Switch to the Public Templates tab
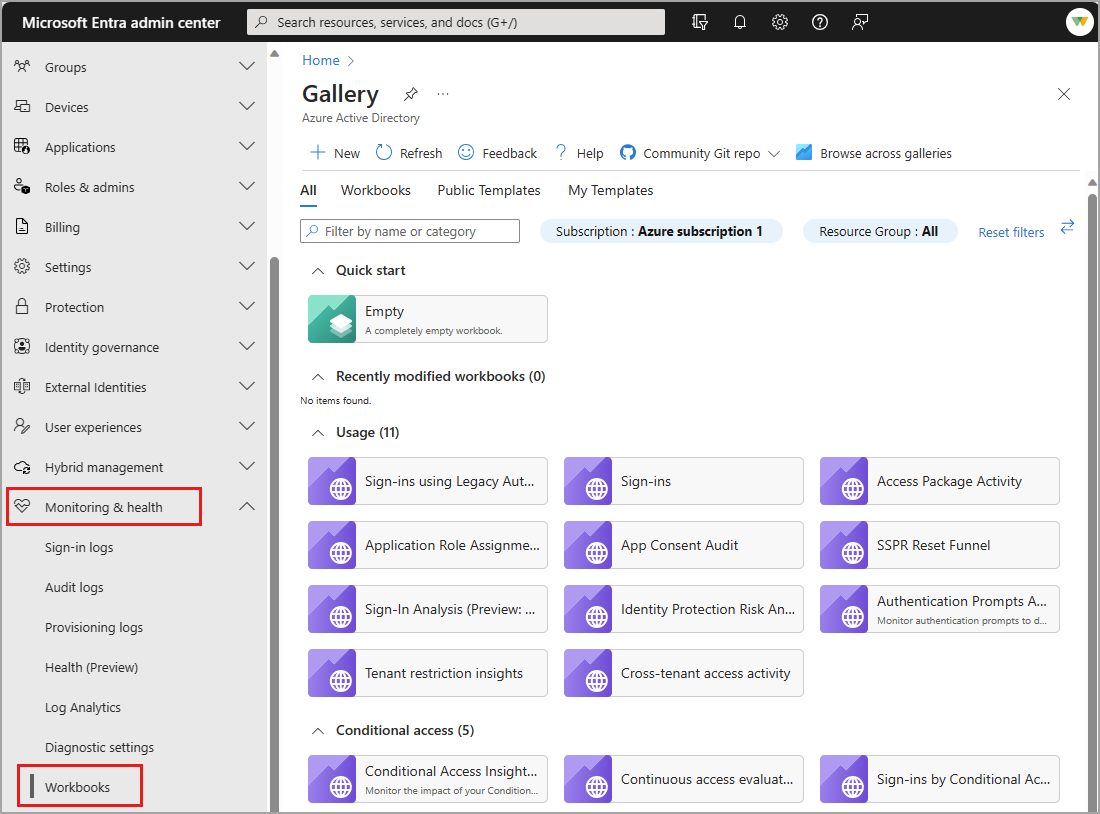Screen dimensions: 1100x814 tap(488, 190)
